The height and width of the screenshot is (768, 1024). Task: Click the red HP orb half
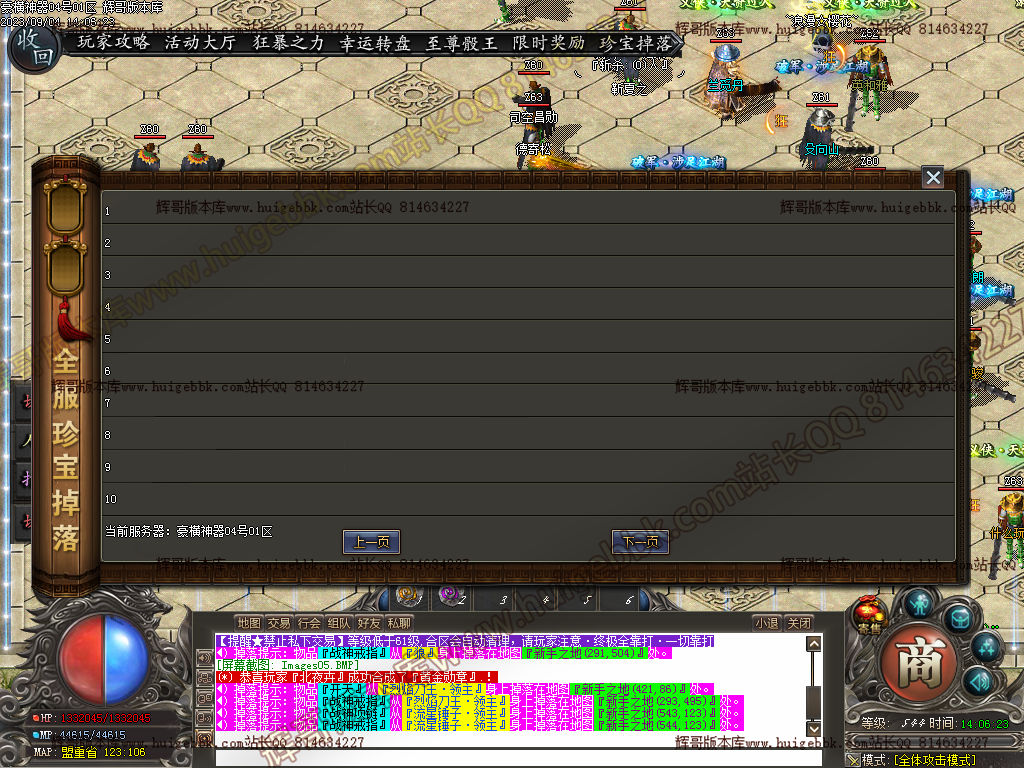[82, 660]
